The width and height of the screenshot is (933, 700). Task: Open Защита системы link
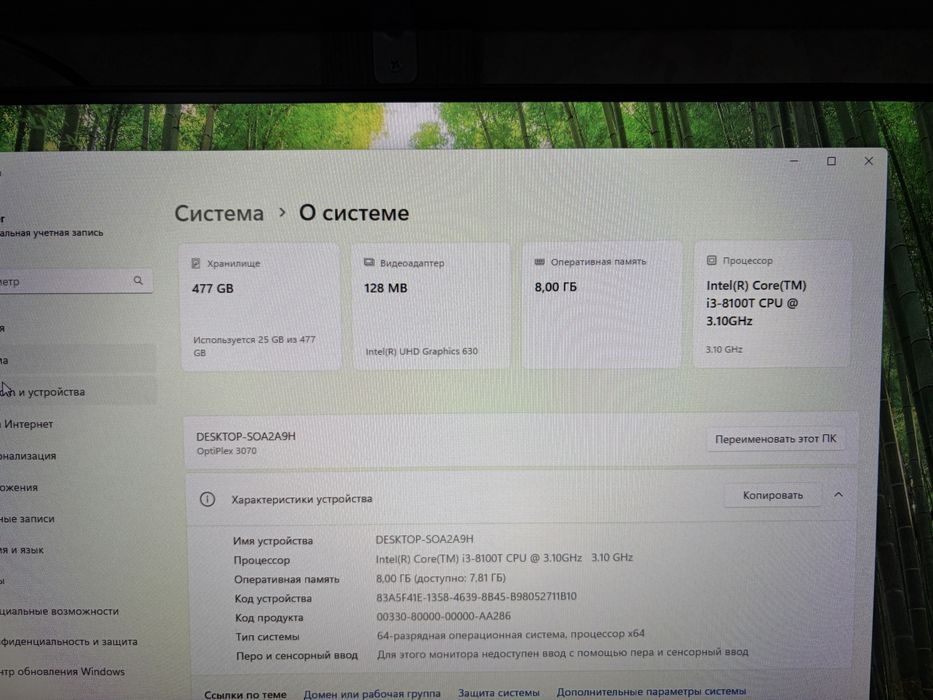pyautogui.click(x=499, y=693)
